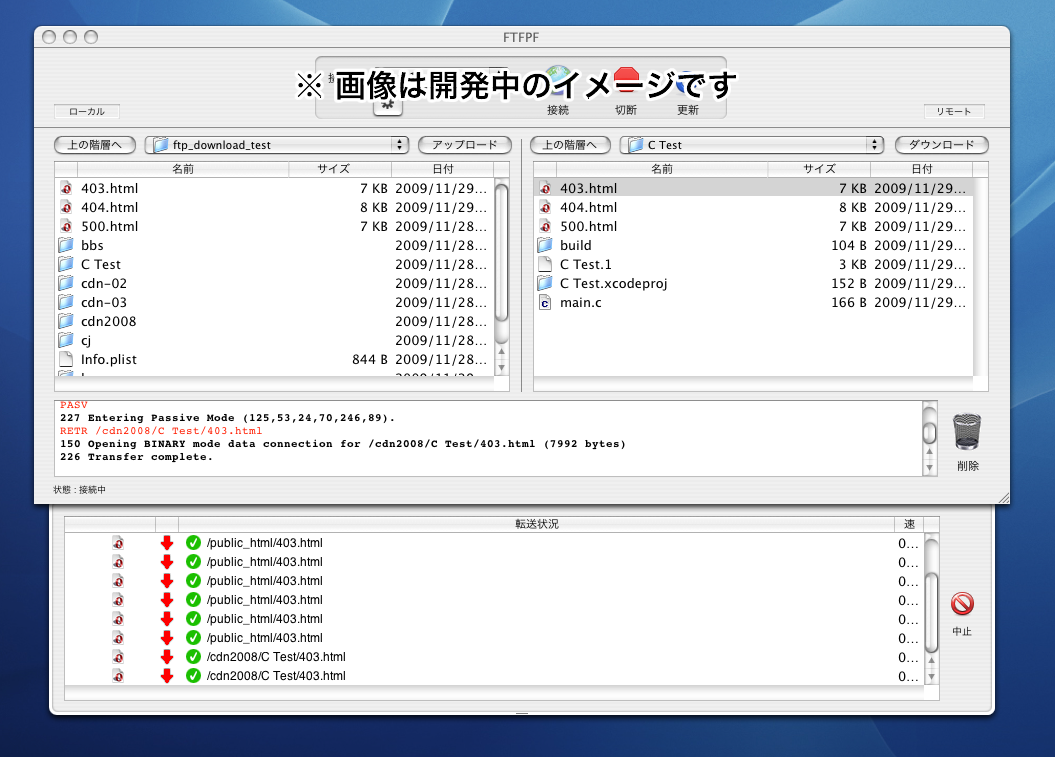
Task: Click the アップロード upload button
Action: (x=465, y=145)
